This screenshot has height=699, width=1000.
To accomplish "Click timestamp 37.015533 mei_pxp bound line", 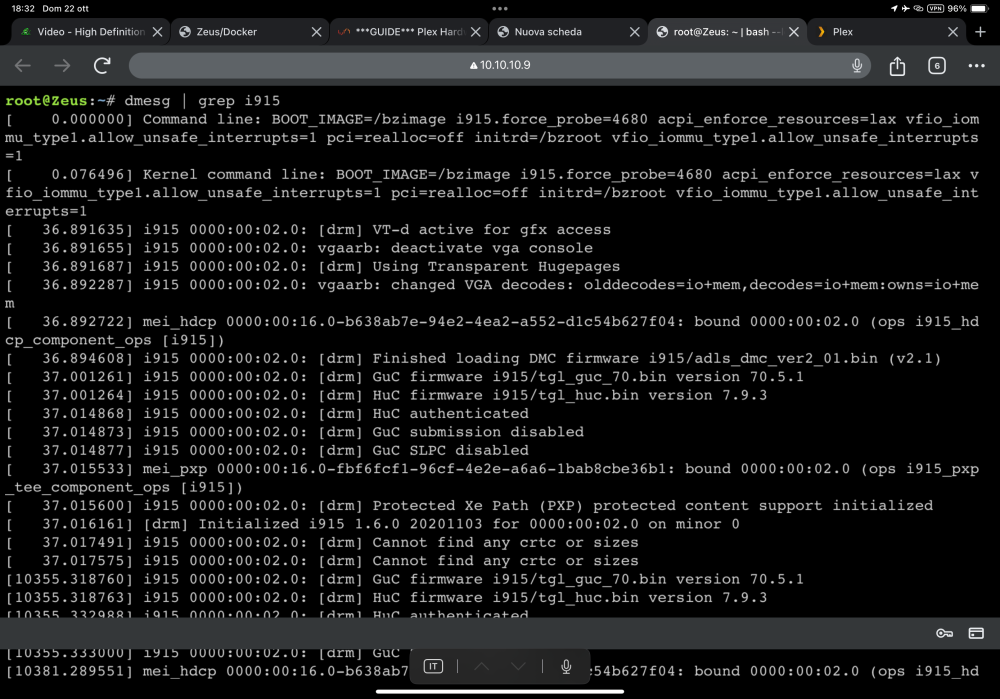I will [492, 478].
